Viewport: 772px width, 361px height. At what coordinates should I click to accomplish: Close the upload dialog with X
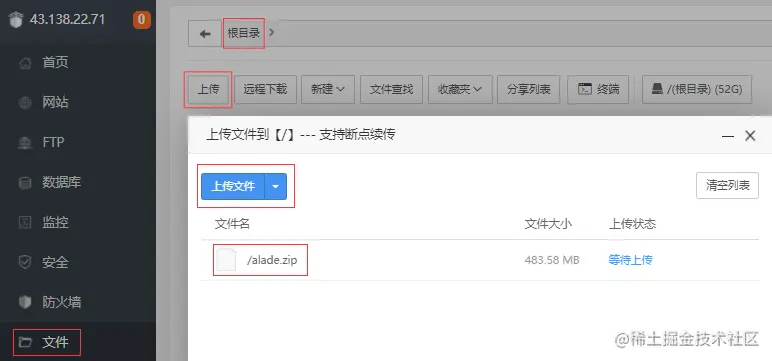pos(750,136)
